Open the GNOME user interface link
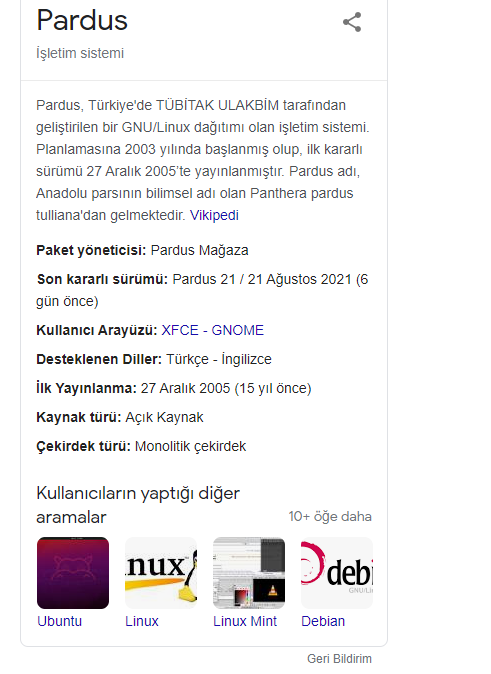Viewport: 491px width, 674px height. point(237,330)
